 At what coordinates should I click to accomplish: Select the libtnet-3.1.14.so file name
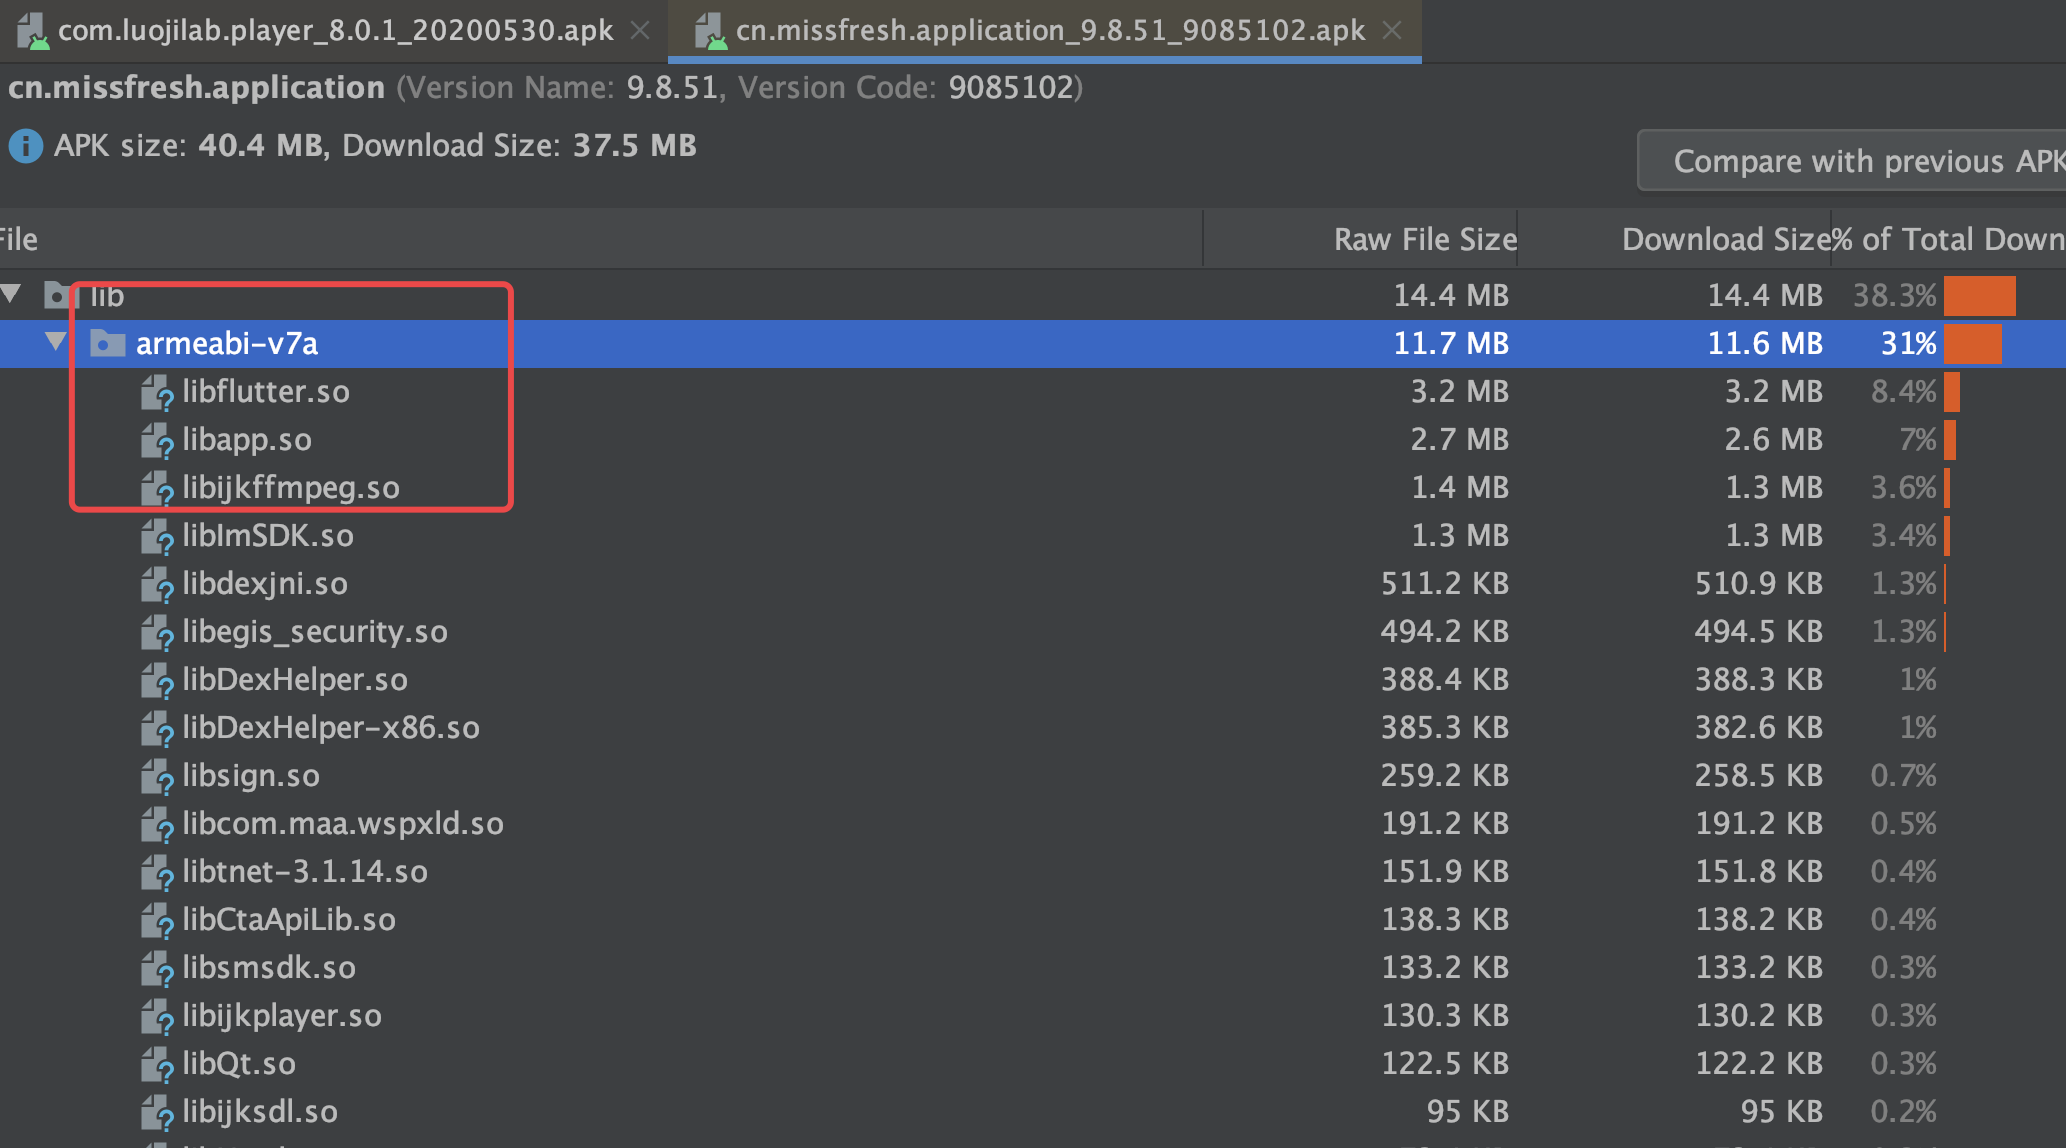click(x=305, y=871)
